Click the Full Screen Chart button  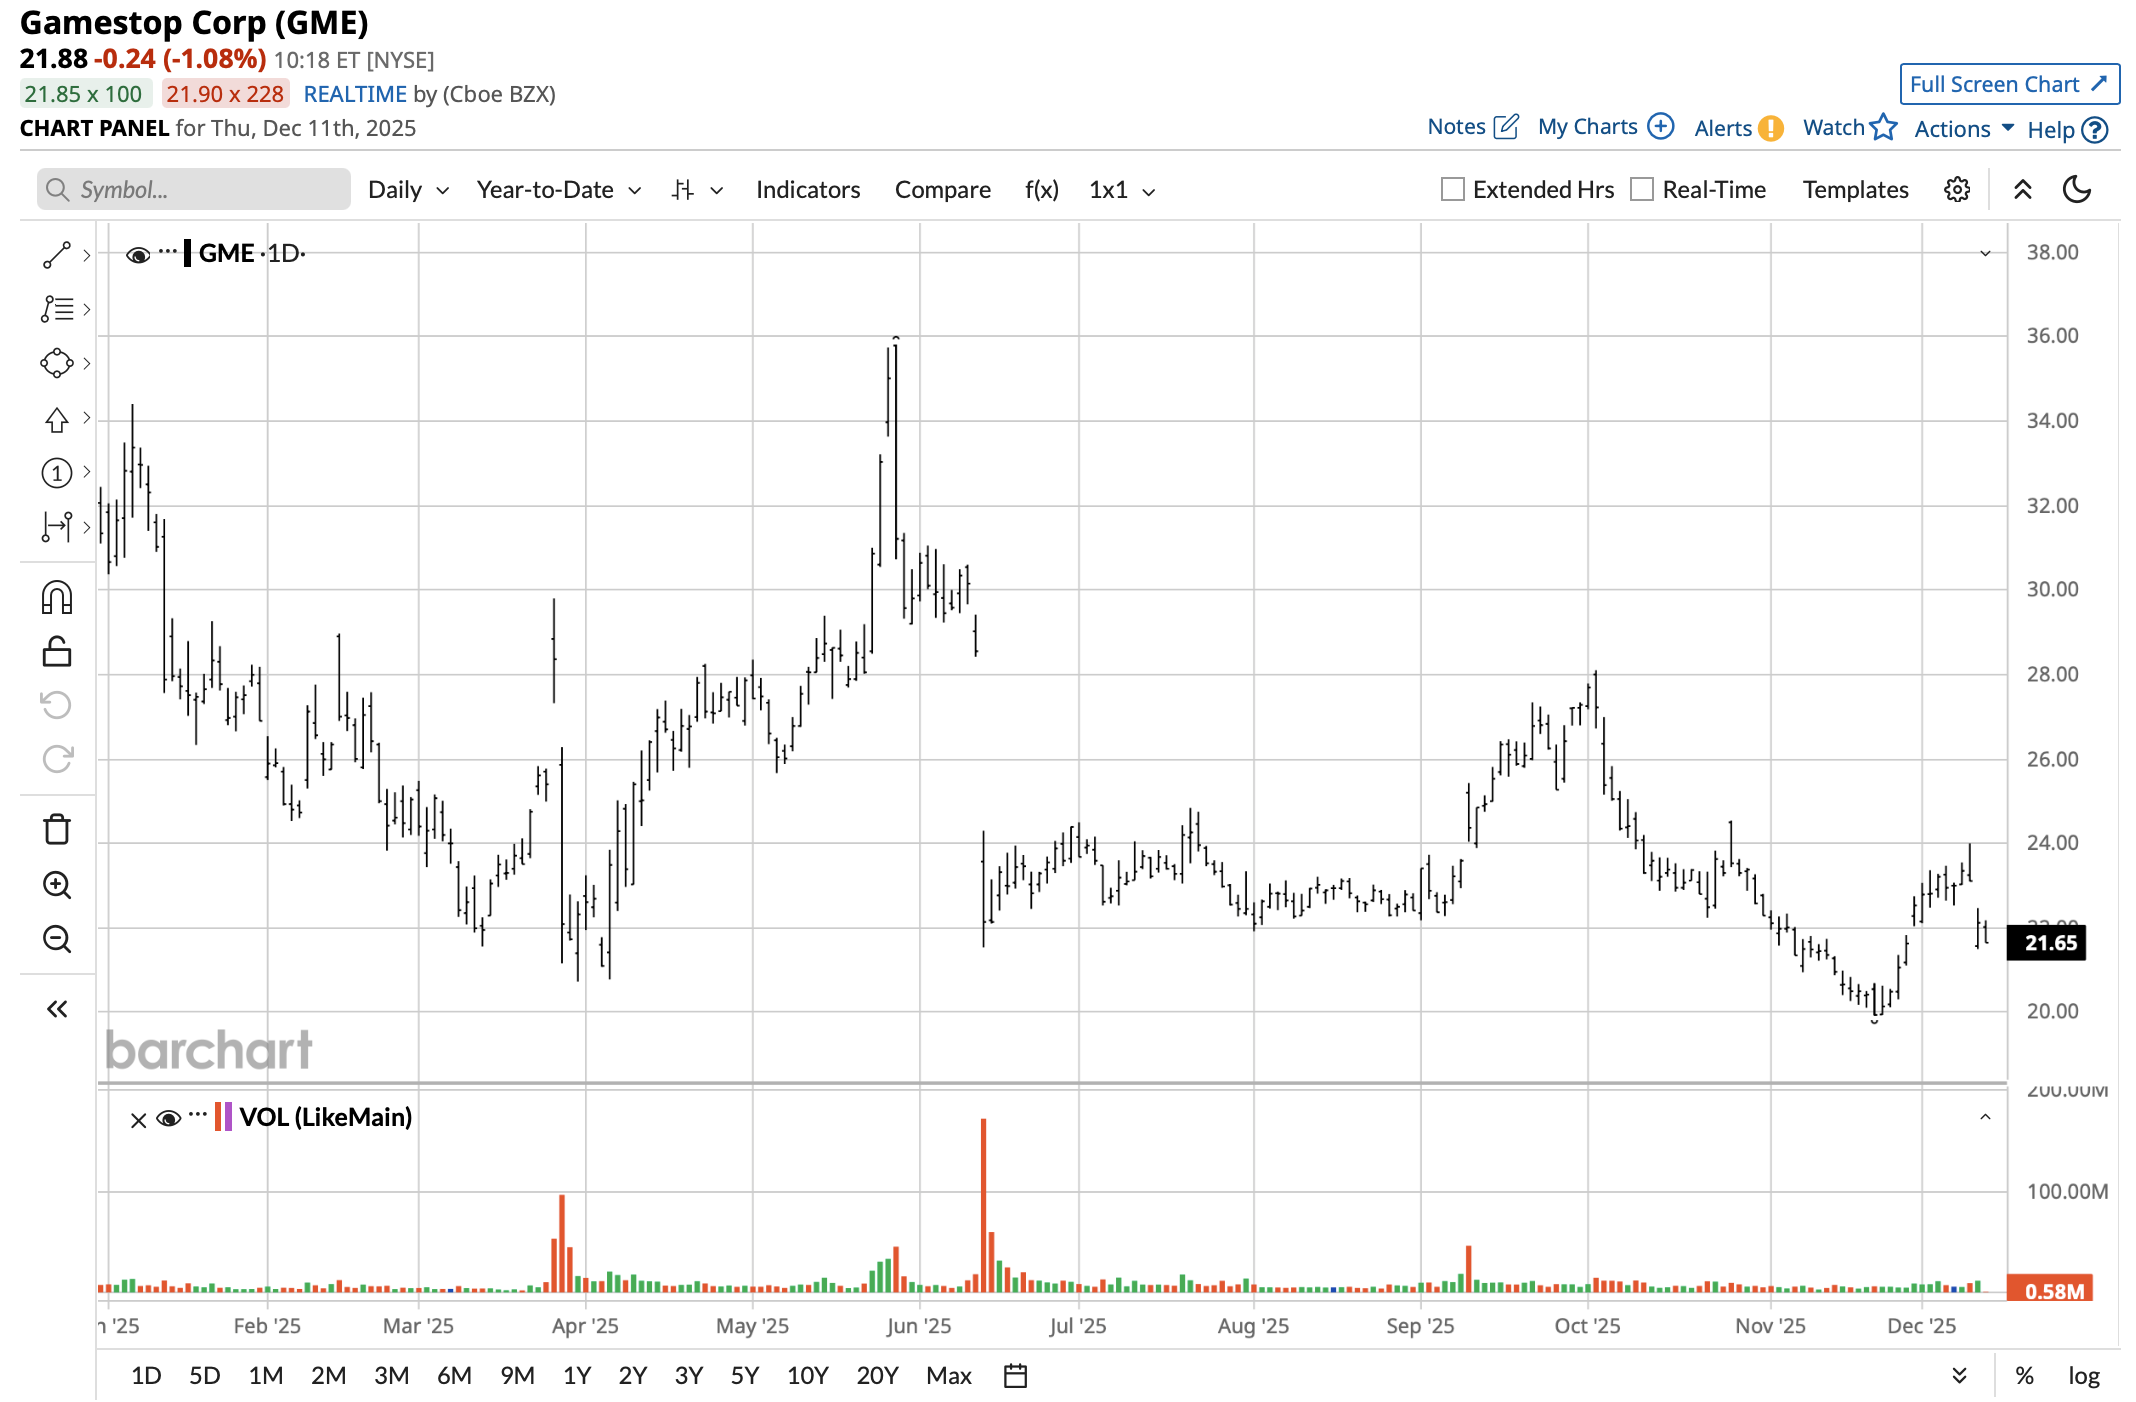point(2009,85)
